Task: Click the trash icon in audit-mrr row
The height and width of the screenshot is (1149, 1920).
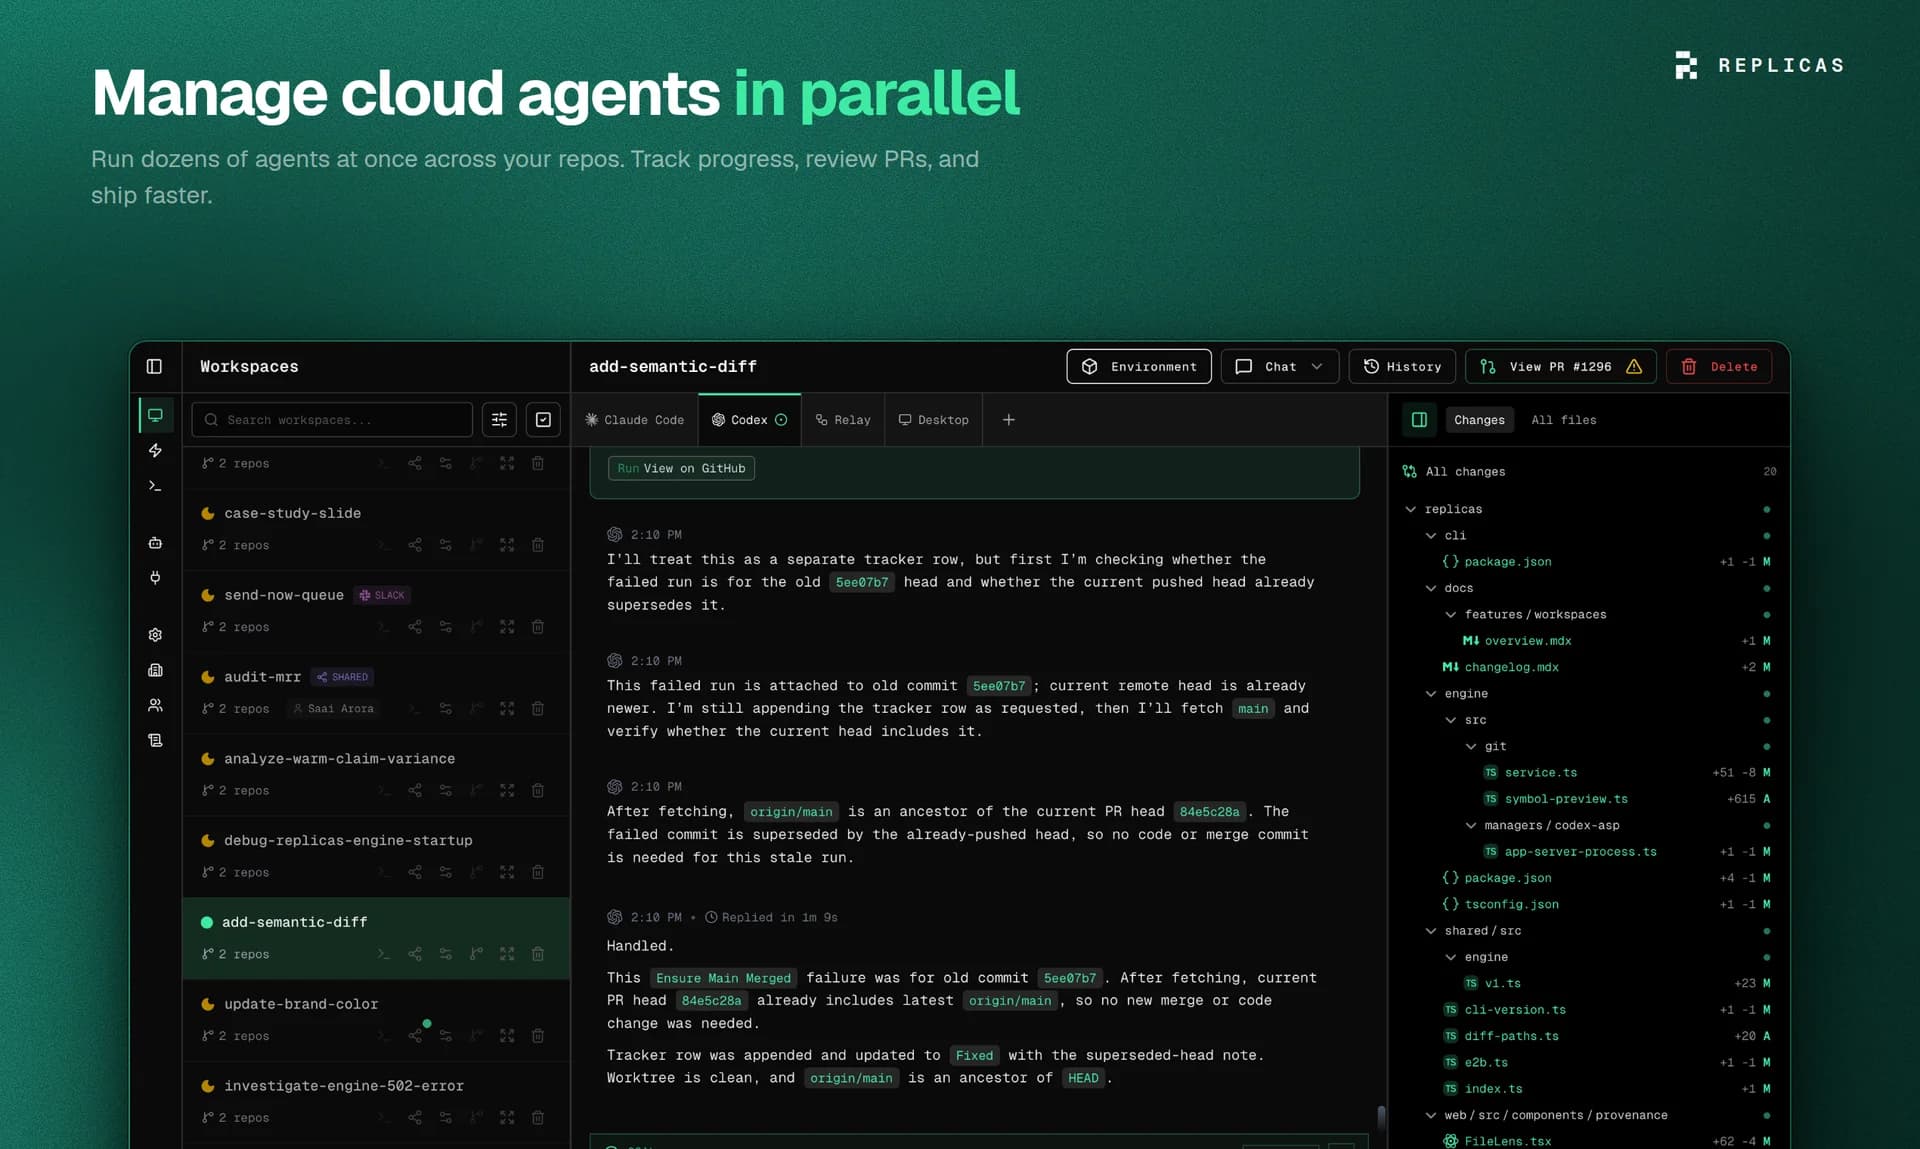Action: pos(538,709)
